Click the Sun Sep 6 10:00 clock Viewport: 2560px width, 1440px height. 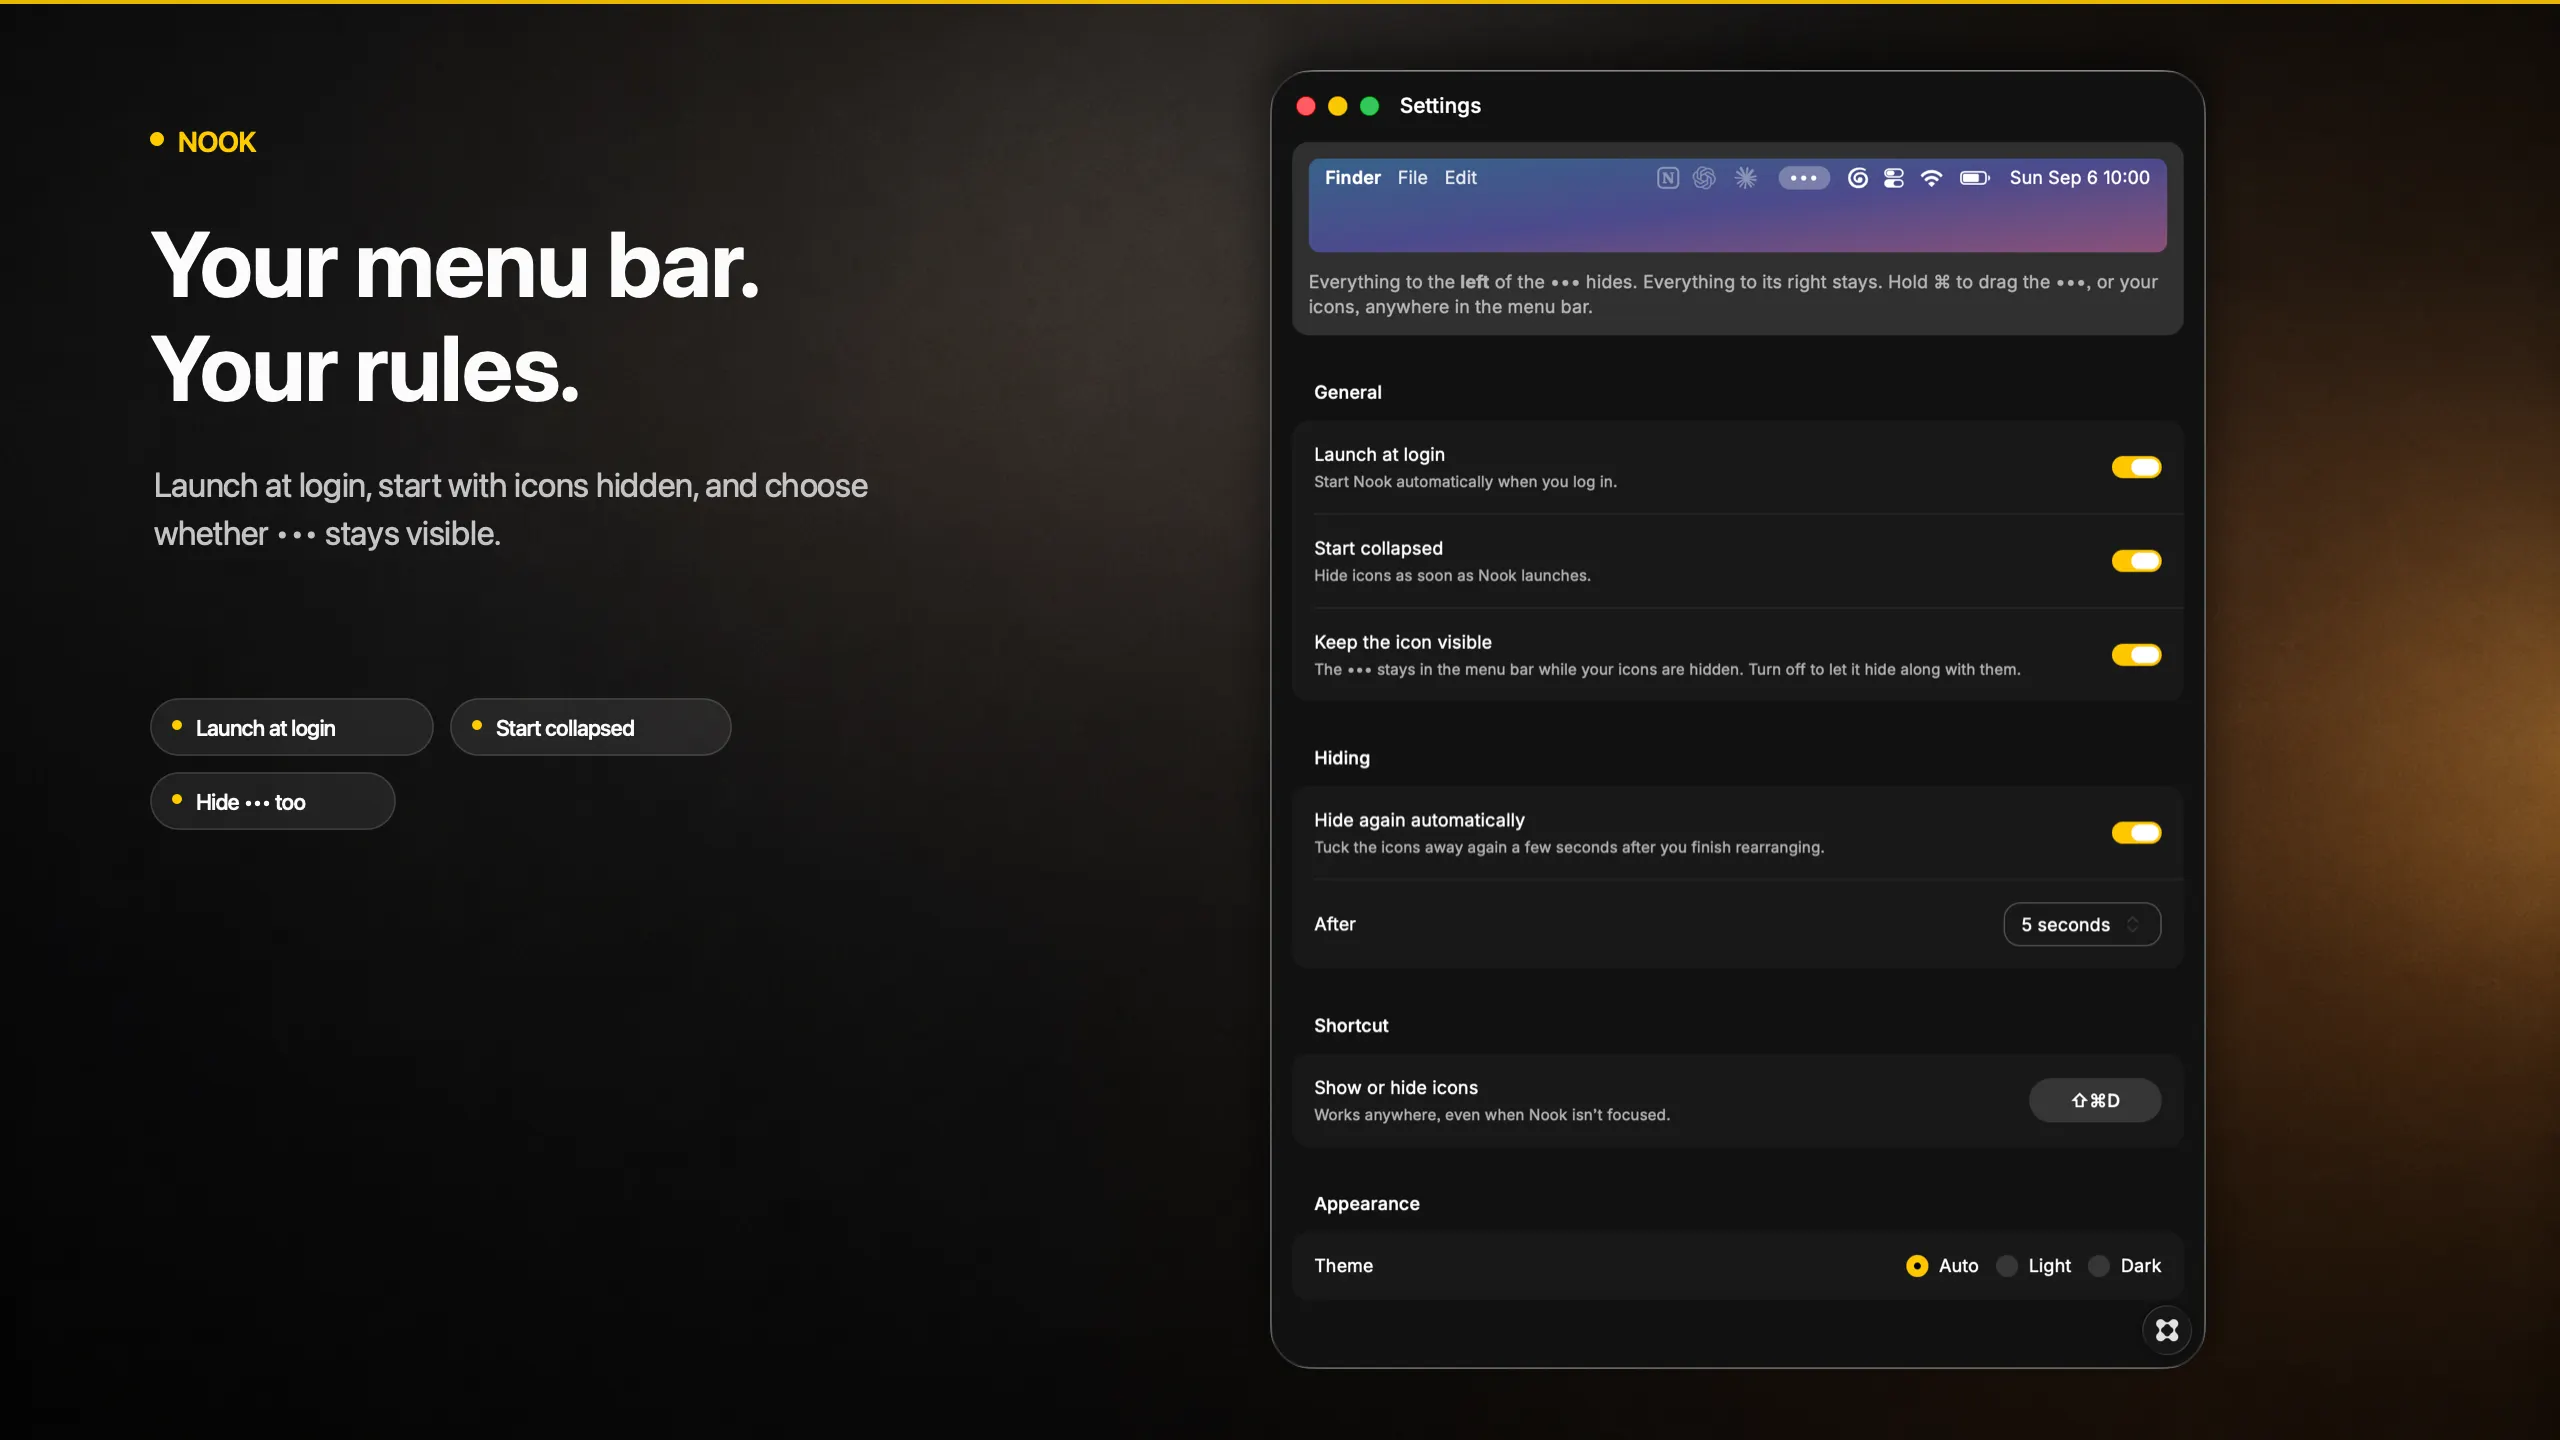pyautogui.click(x=2079, y=178)
